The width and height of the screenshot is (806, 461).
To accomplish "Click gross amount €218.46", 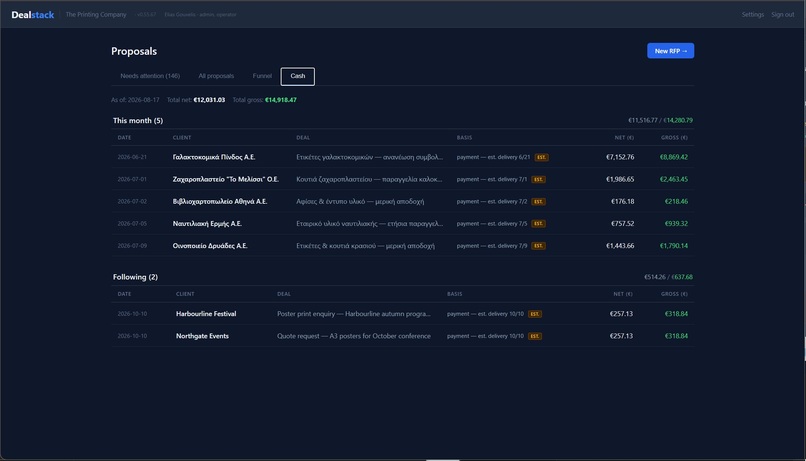I will (676, 201).
